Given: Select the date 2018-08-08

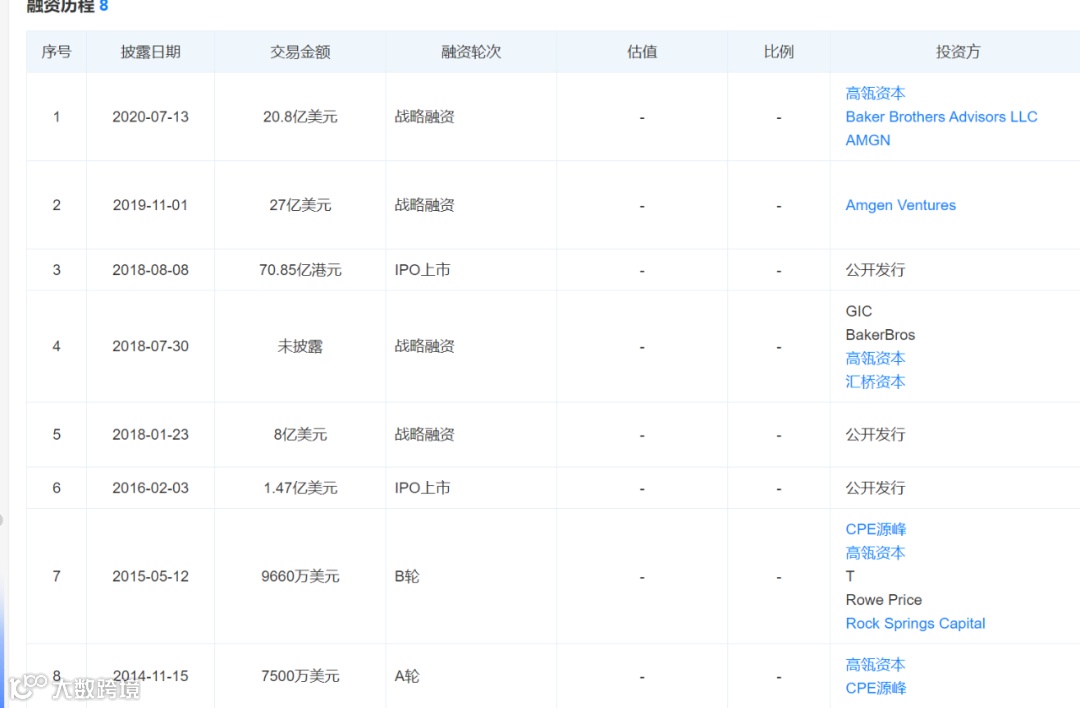Looking at the screenshot, I should 150,269.
